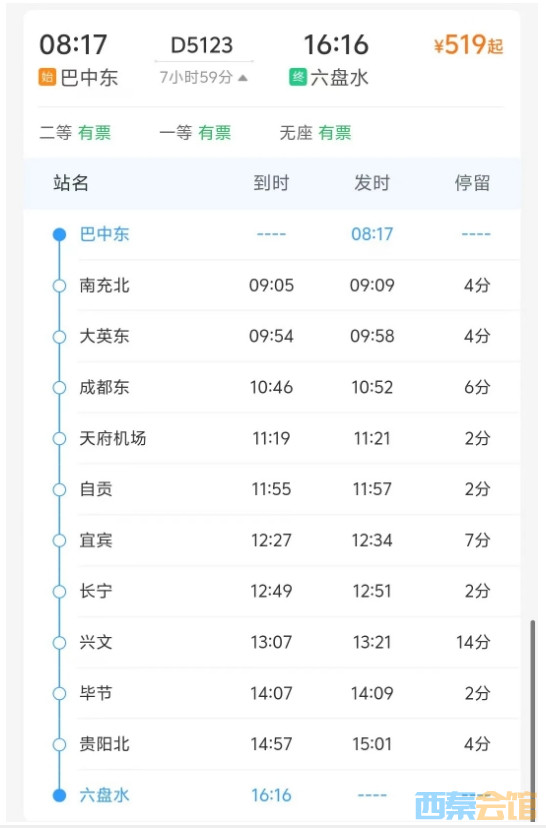
Task: Click the 毕节 station name
Action: coord(96,693)
